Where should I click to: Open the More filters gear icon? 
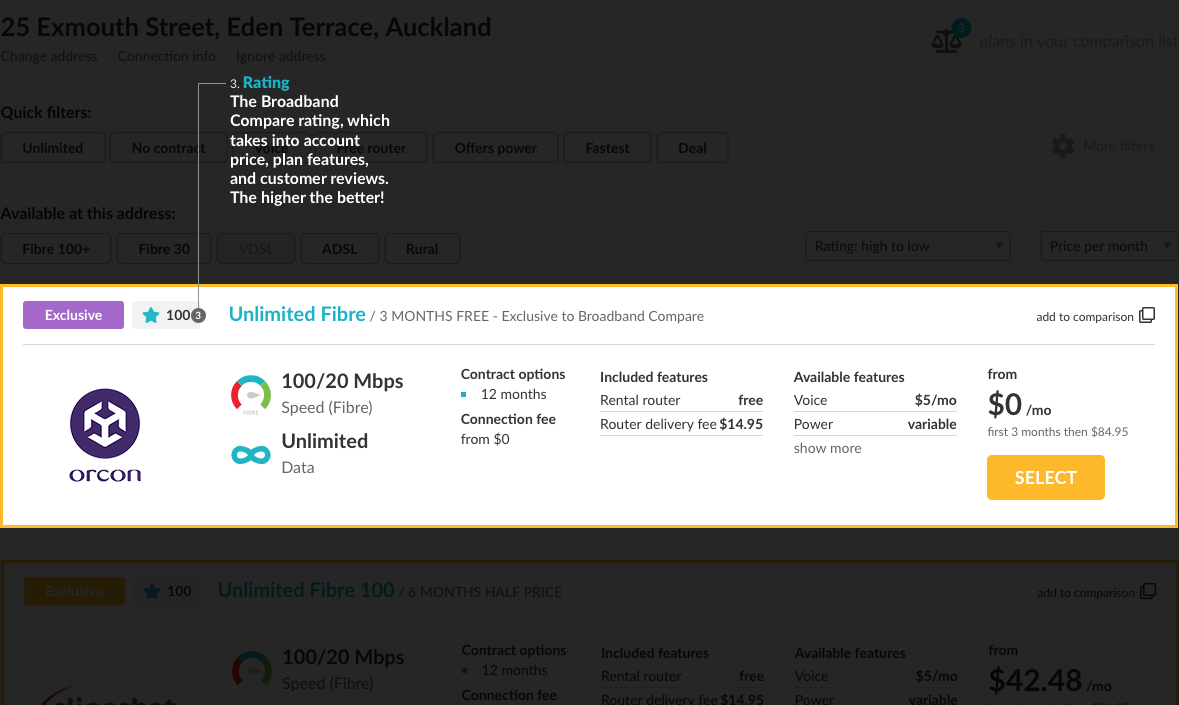pyautogui.click(x=1062, y=146)
